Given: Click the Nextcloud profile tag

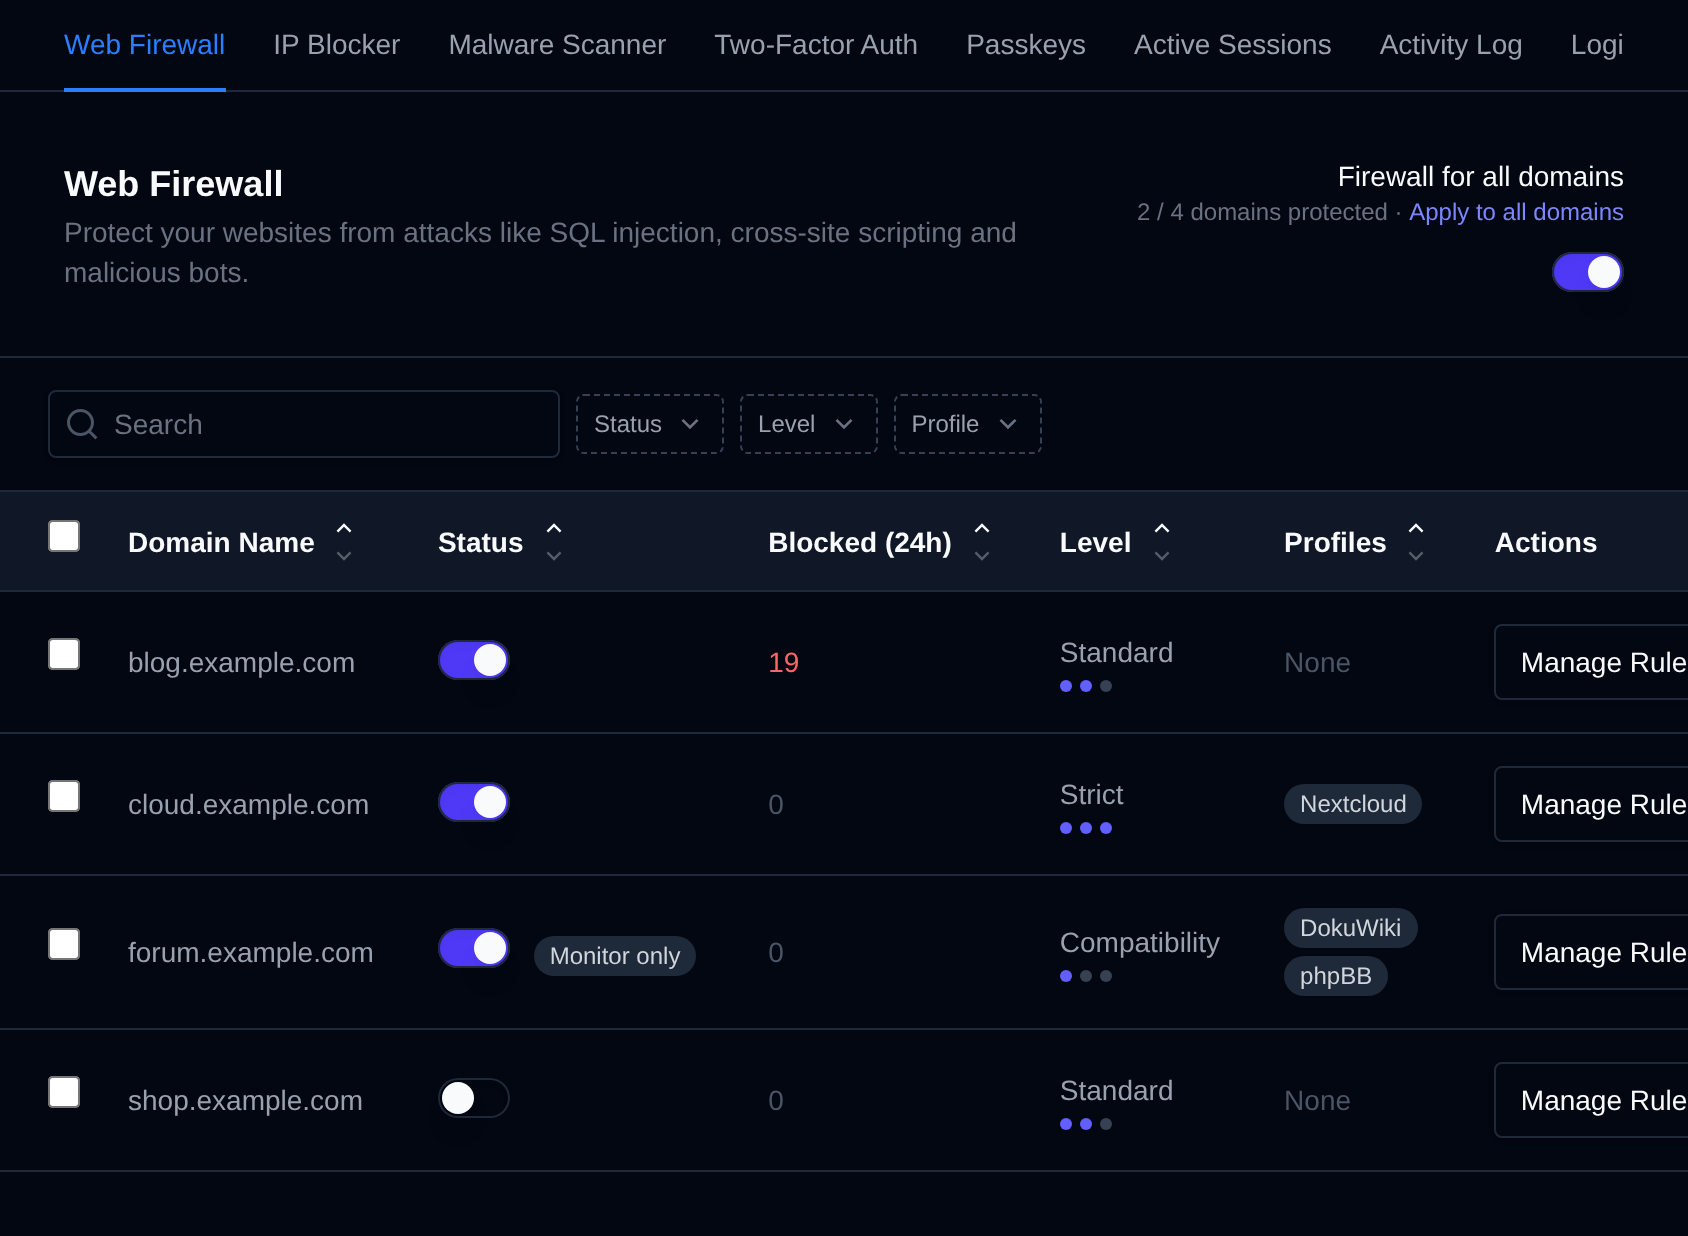Looking at the screenshot, I should (1353, 804).
